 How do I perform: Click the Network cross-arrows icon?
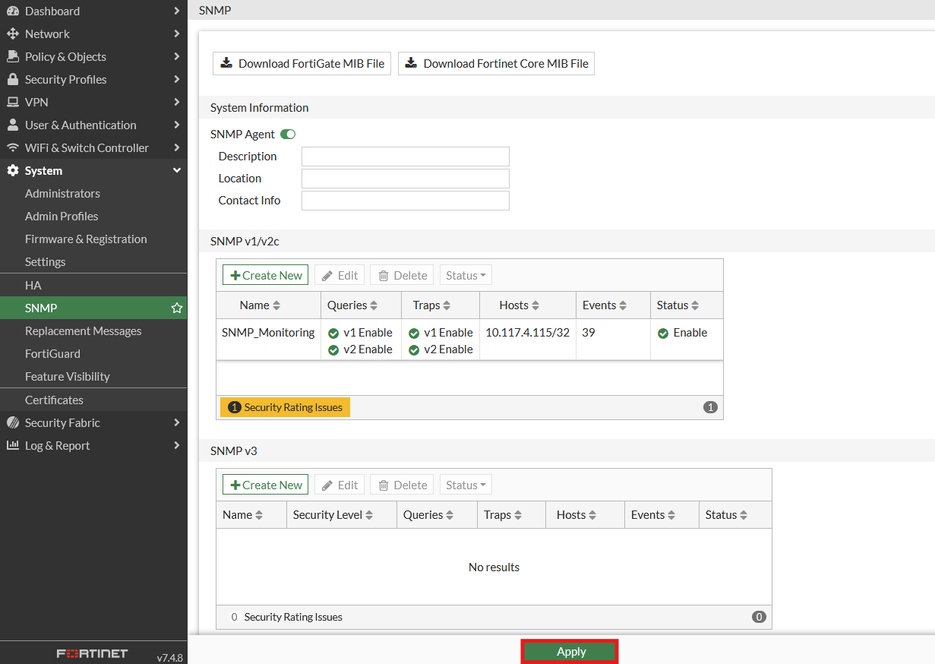(x=13, y=33)
